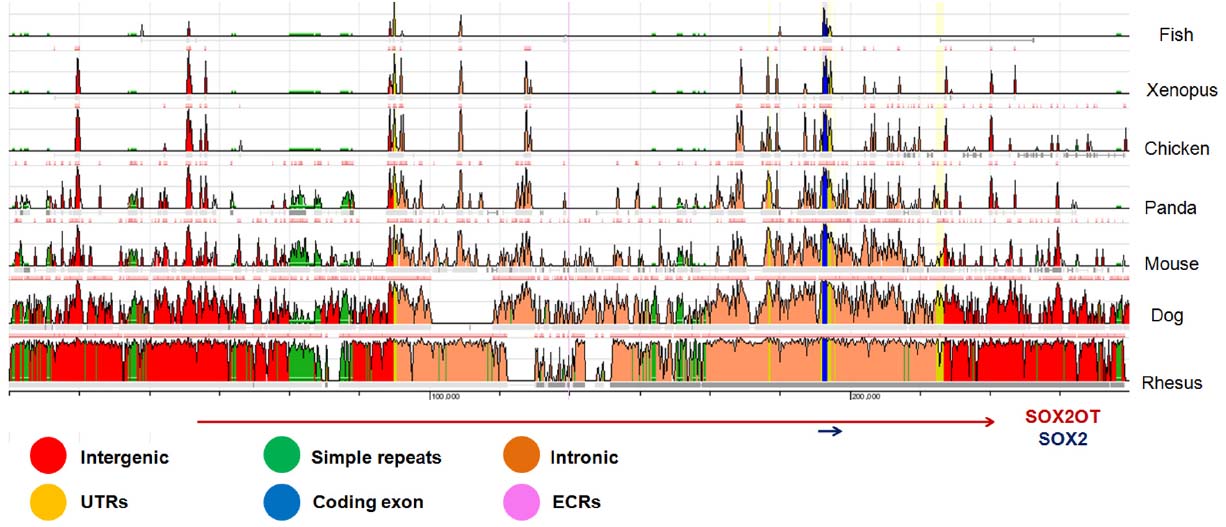Click the long red SOX2OT transcript arrow

point(598,422)
